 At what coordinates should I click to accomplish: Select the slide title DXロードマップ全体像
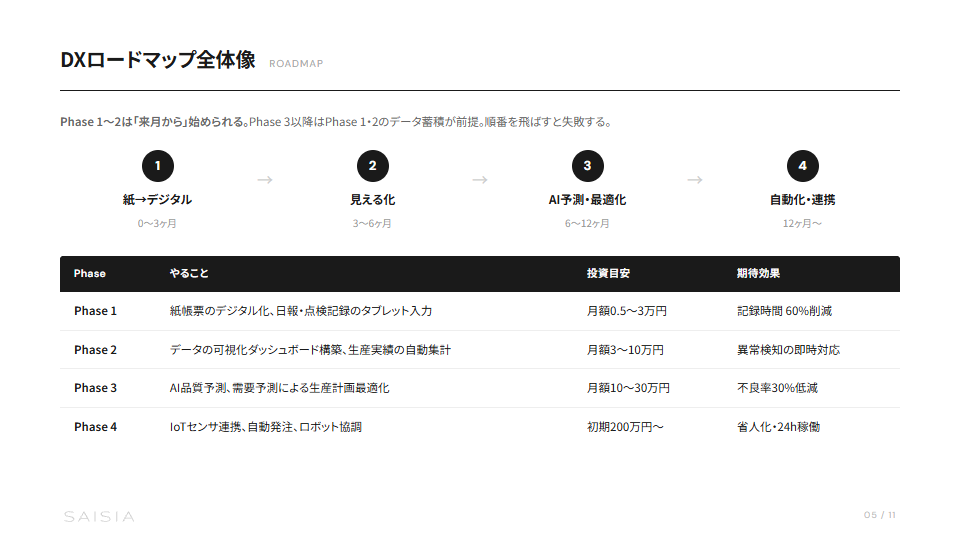pyautogui.click(x=157, y=60)
